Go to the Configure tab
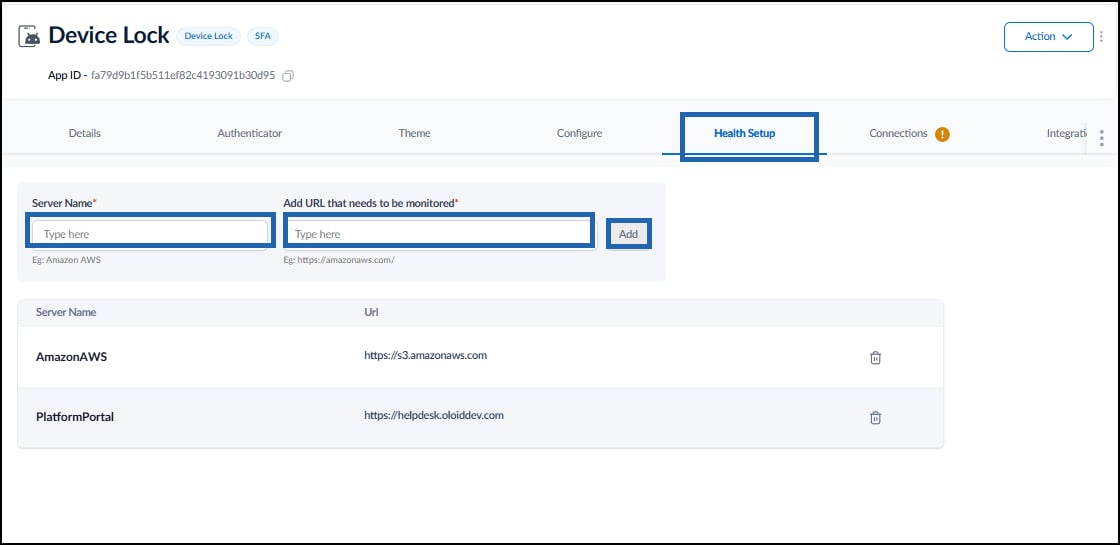 [579, 133]
